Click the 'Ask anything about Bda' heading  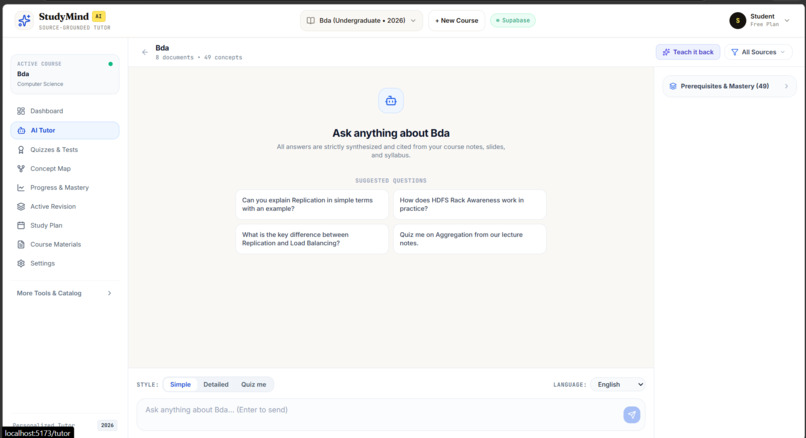click(391, 133)
